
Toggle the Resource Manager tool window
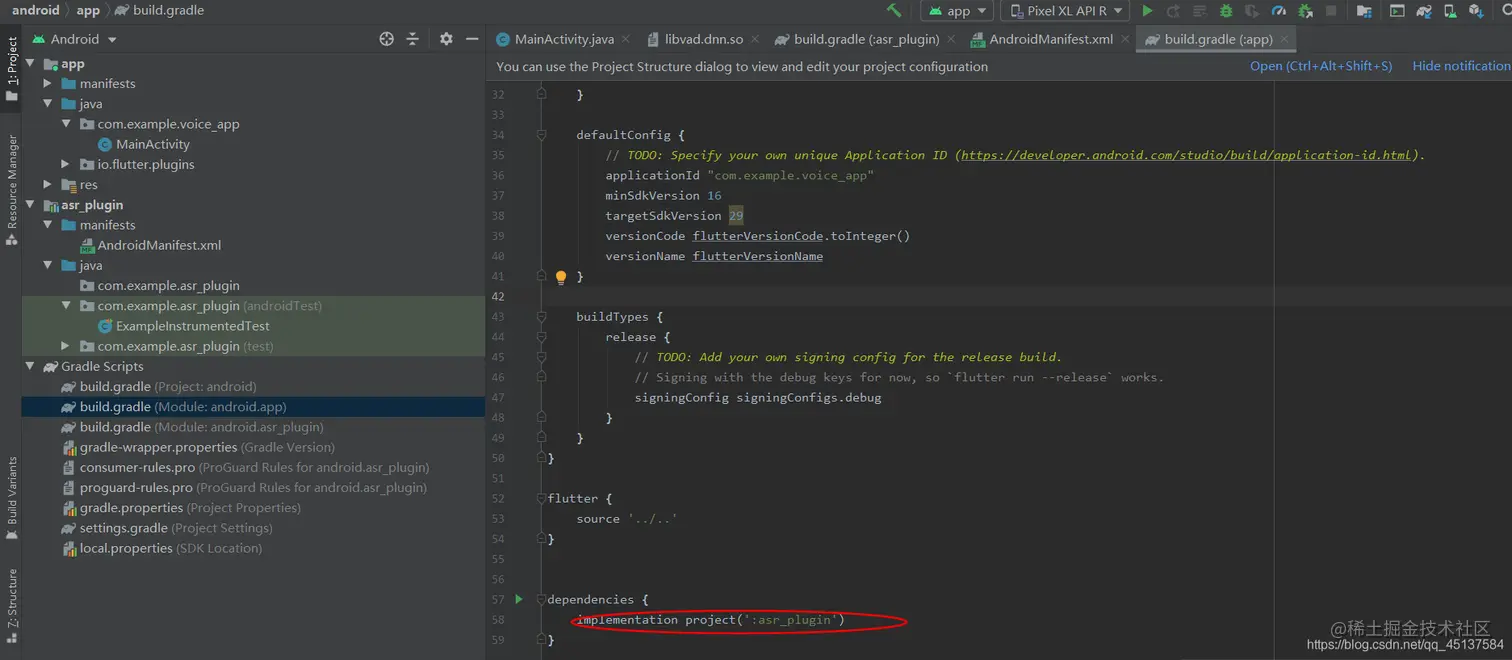point(11,190)
